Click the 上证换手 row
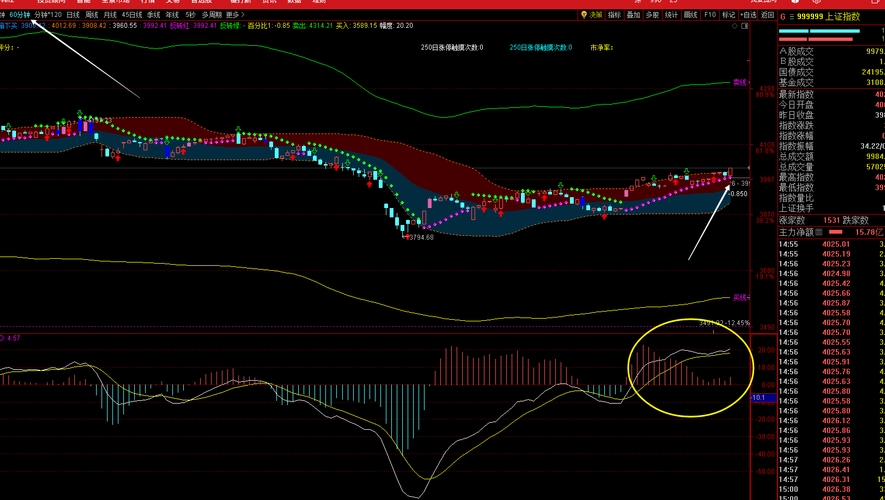Screen dimensions: 885x500 831,208
